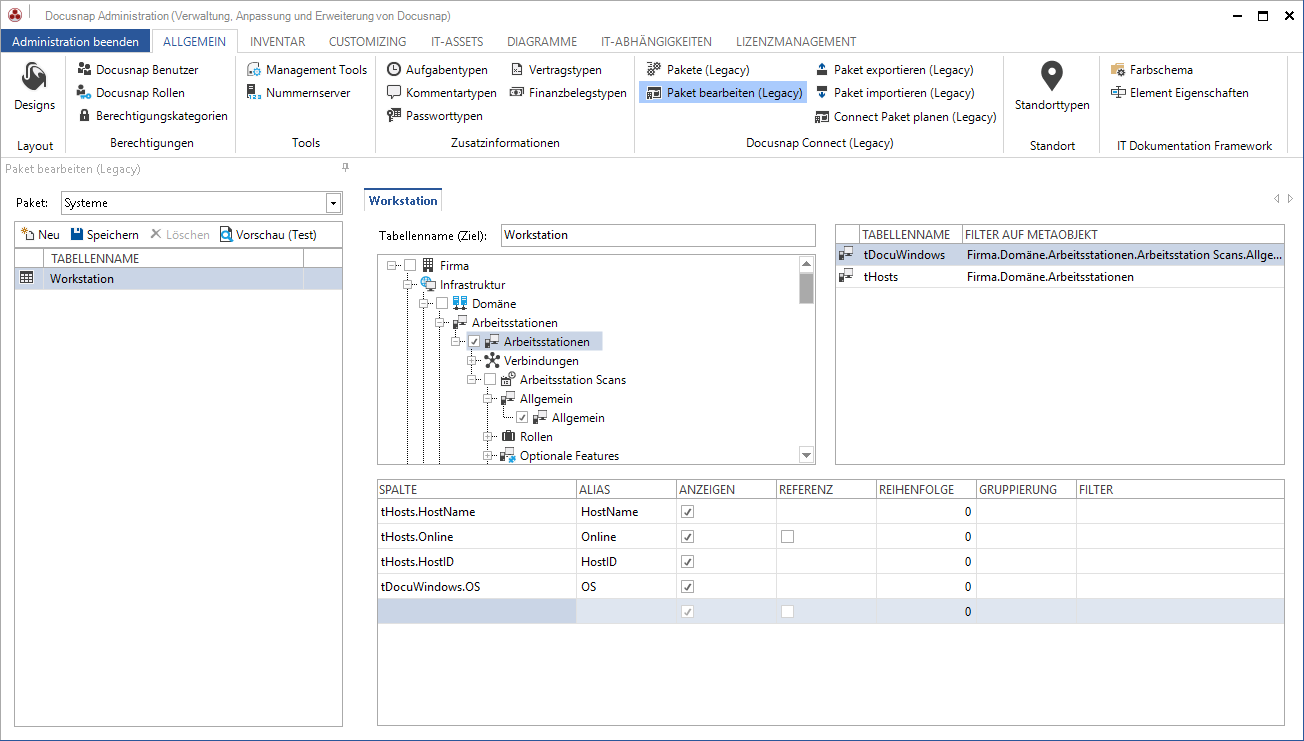Toggle Anzeigen for tDocuWindows.OS
1304x741 pixels.
point(687,587)
